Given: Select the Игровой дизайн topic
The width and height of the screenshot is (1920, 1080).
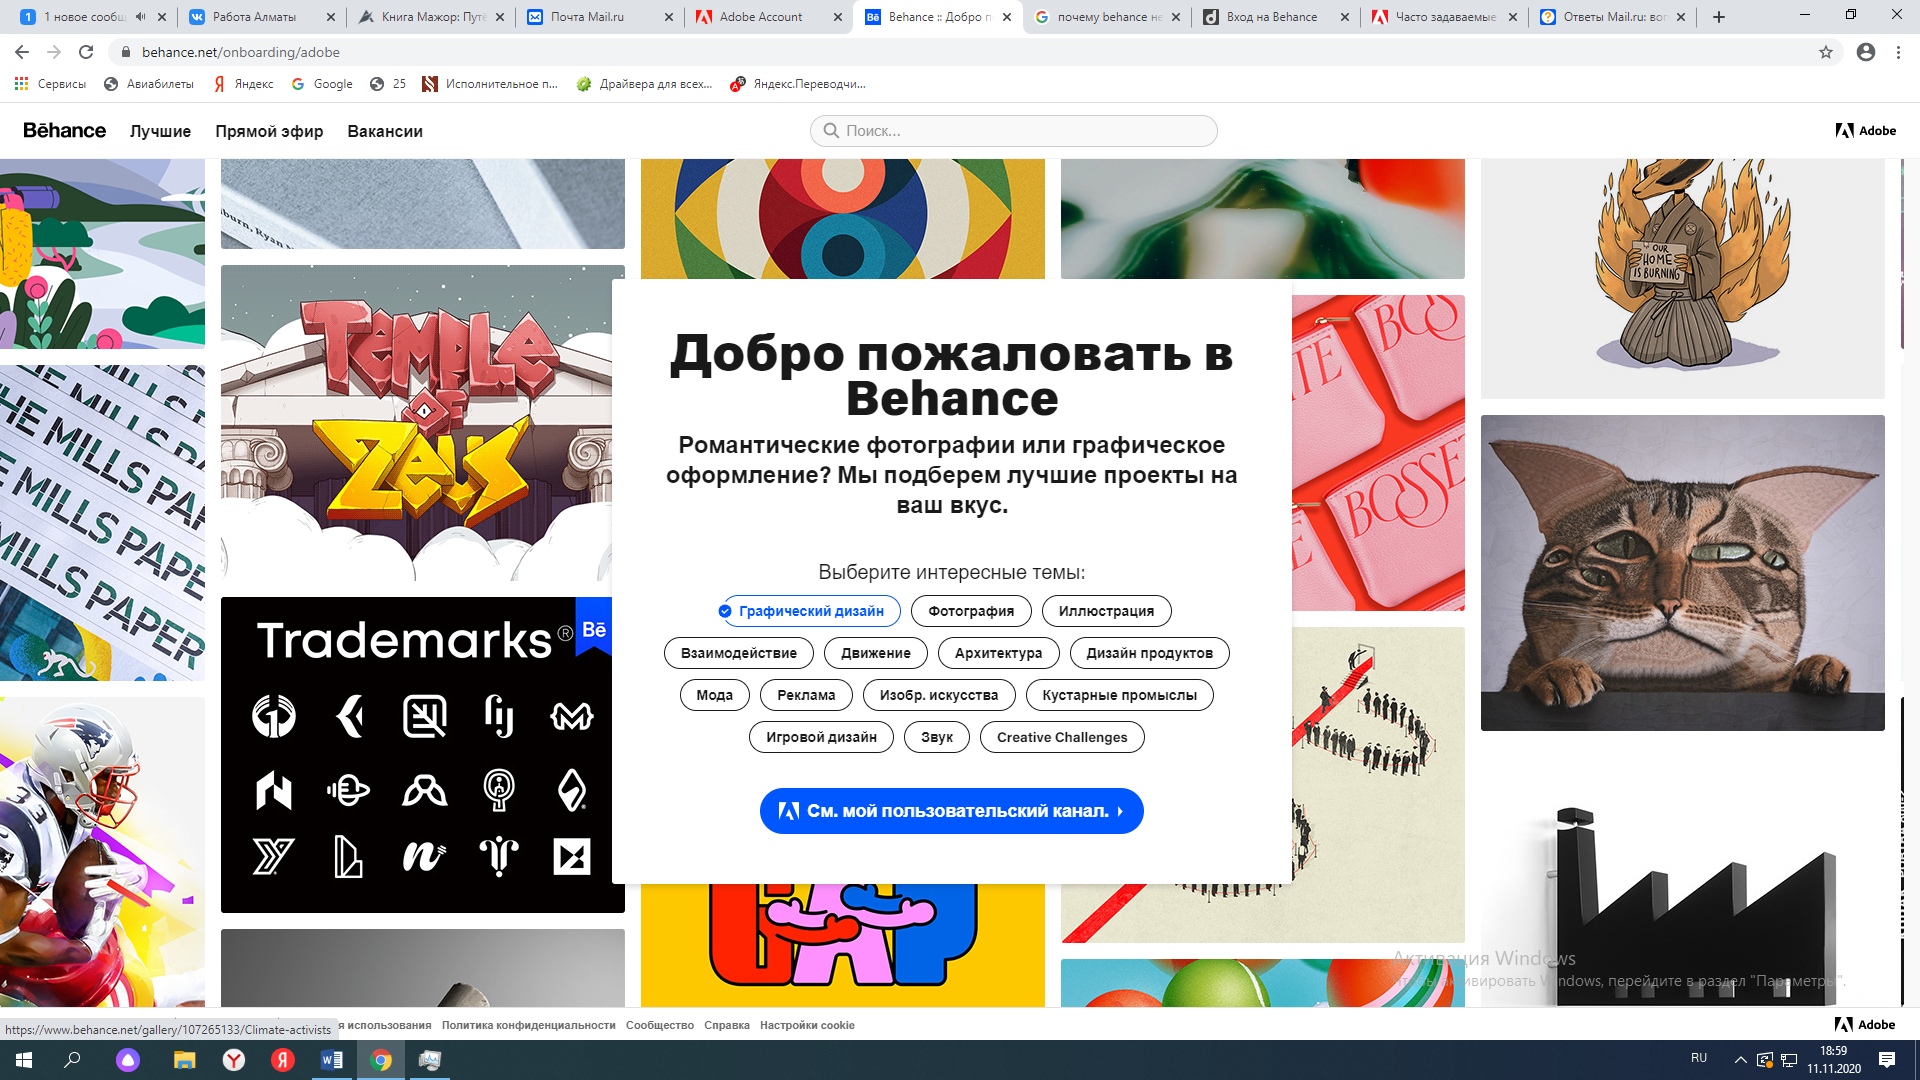Looking at the screenshot, I should pos(821,737).
